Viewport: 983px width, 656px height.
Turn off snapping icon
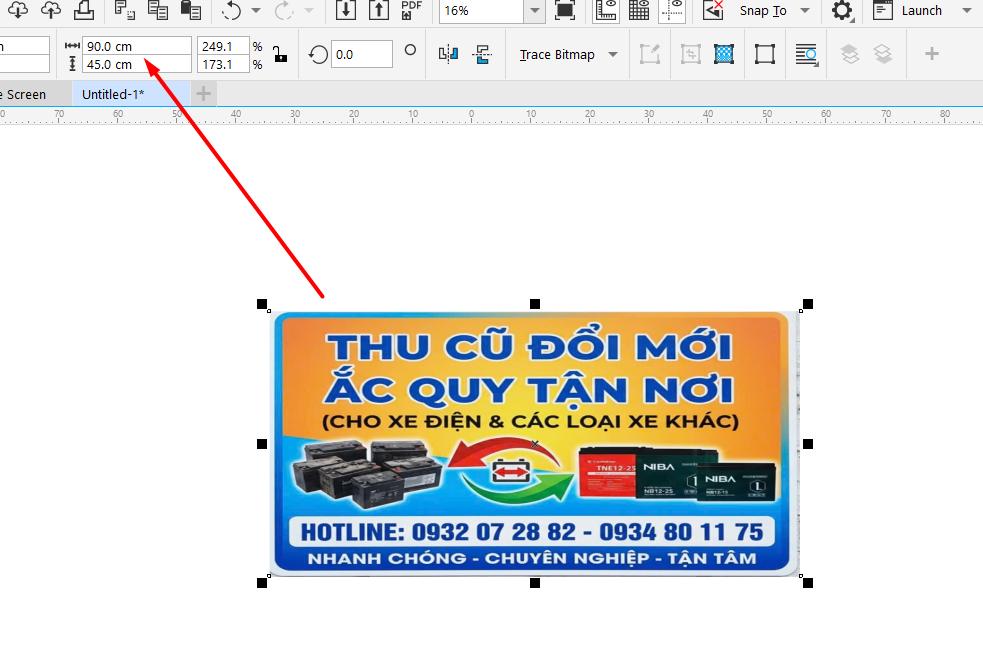[713, 11]
